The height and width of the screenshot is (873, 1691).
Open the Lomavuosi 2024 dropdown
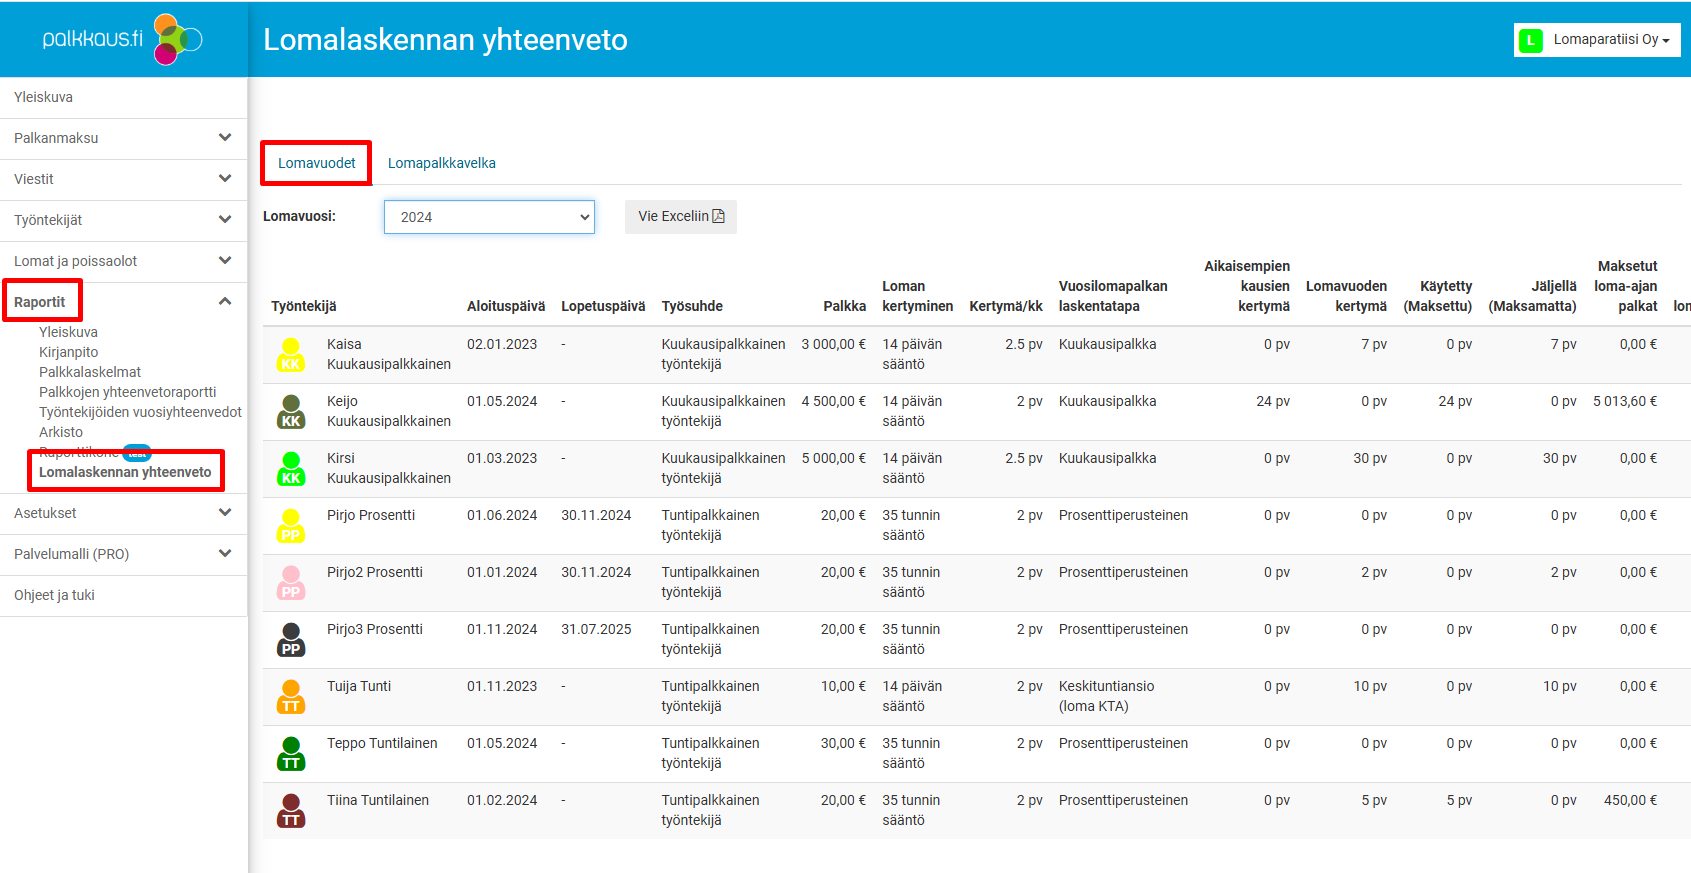coord(489,217)
